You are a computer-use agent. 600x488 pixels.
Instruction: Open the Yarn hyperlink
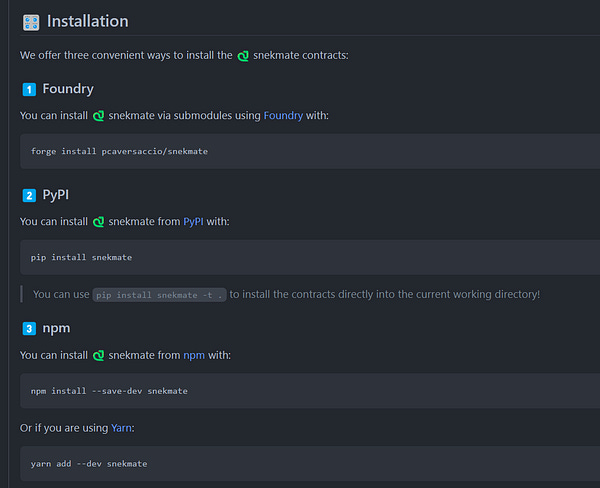pos(121,428)
